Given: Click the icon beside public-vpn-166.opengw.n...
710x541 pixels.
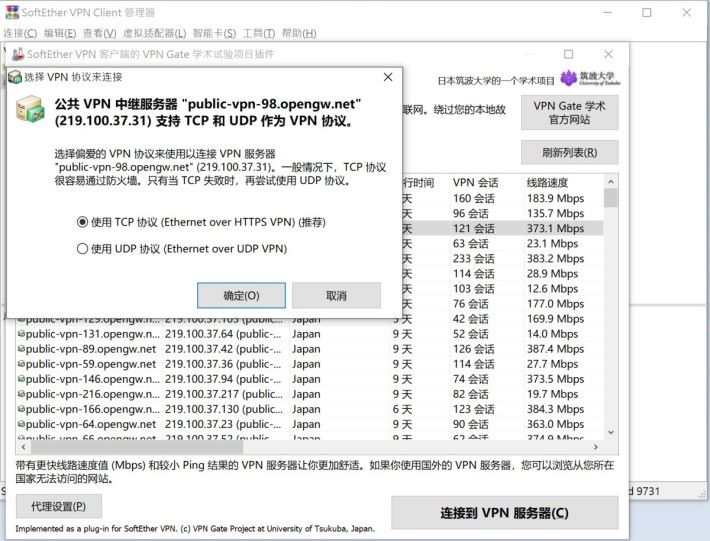Looking at the screenshot, I should tap(21, 409).
